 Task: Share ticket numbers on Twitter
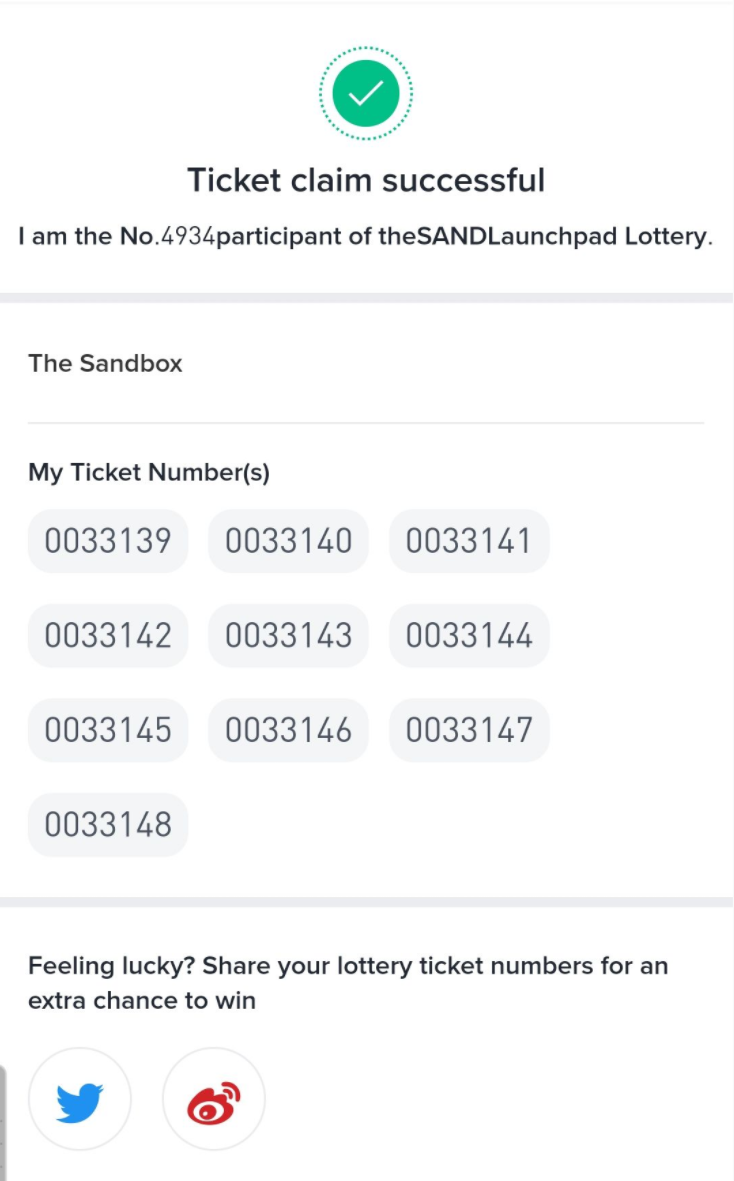(80, 1099)
